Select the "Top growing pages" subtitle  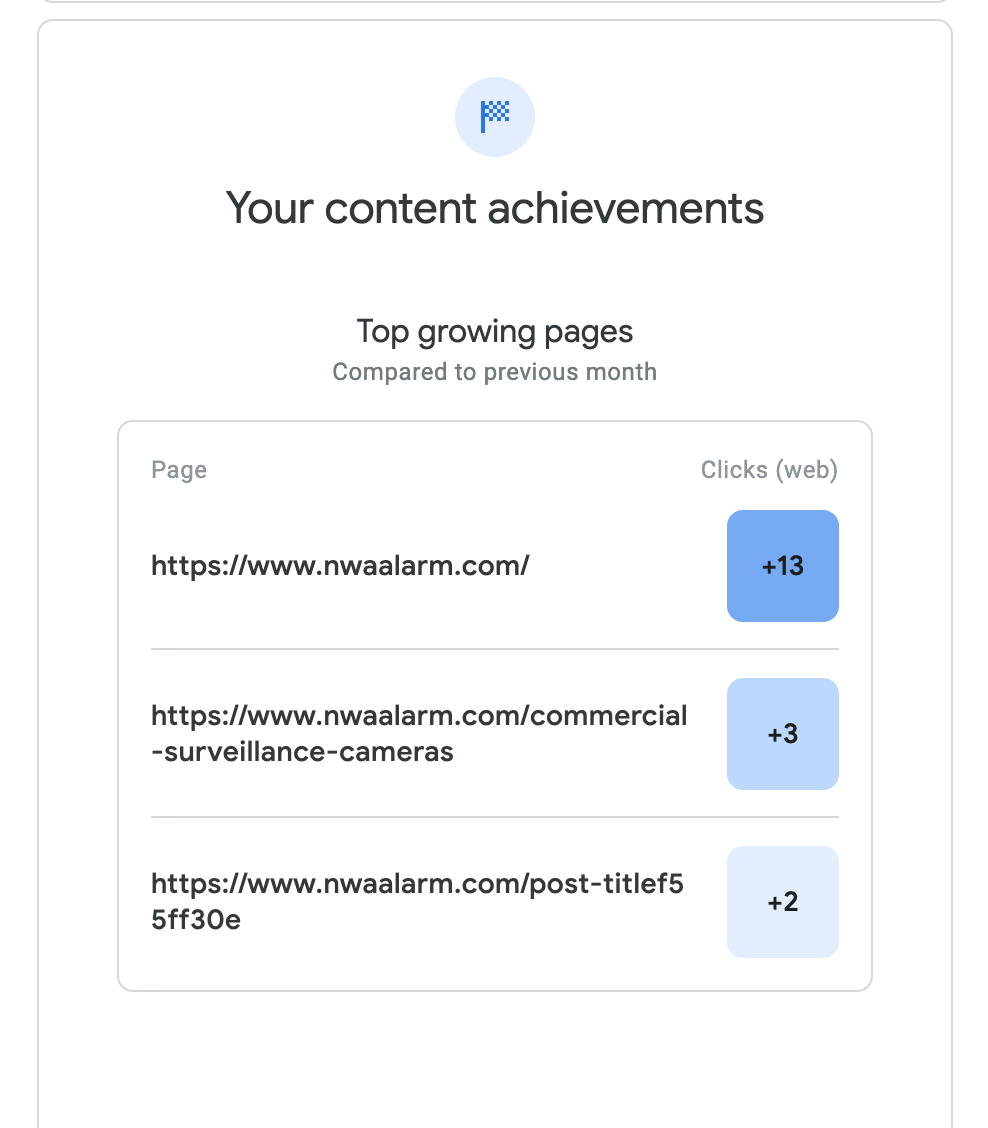pyautogui.click(x=494, y=331)
